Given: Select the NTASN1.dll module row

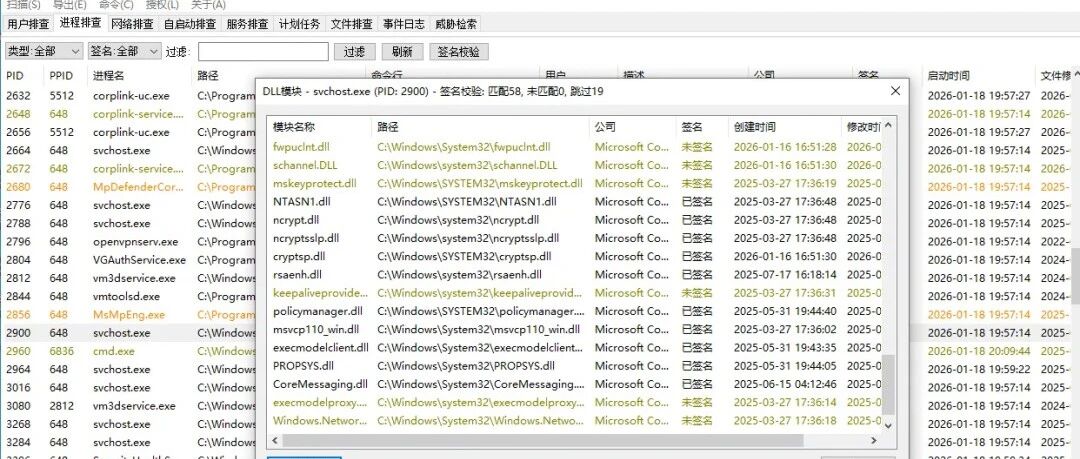Looking at the screenshot, I should [575, 202].
